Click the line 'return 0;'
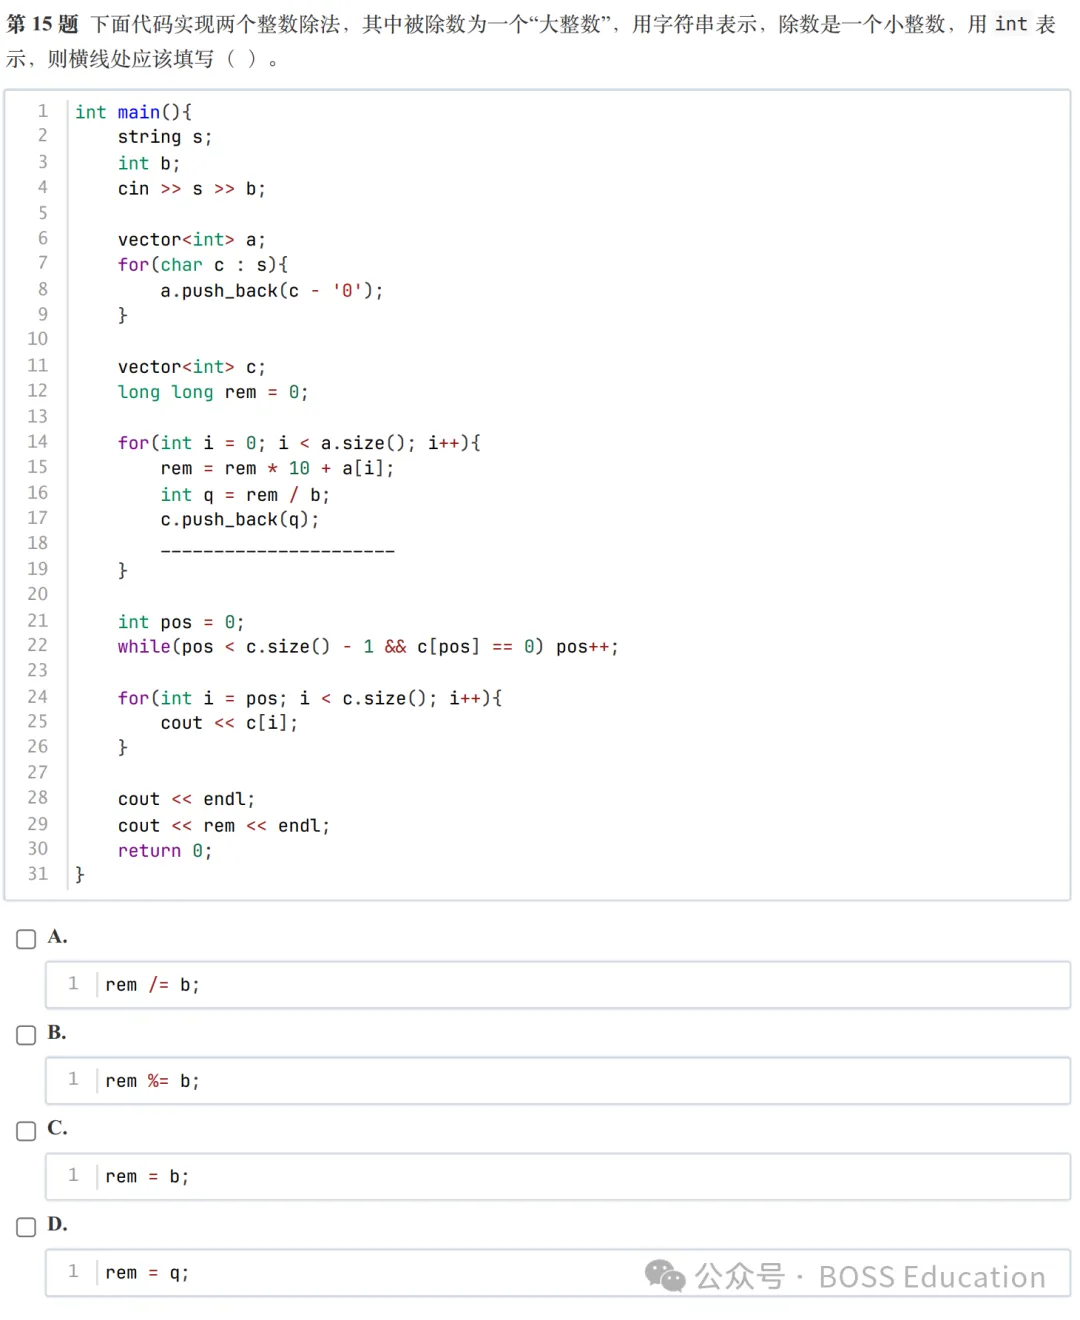Screen dimensions: 1080x1320 pos(165,851)
